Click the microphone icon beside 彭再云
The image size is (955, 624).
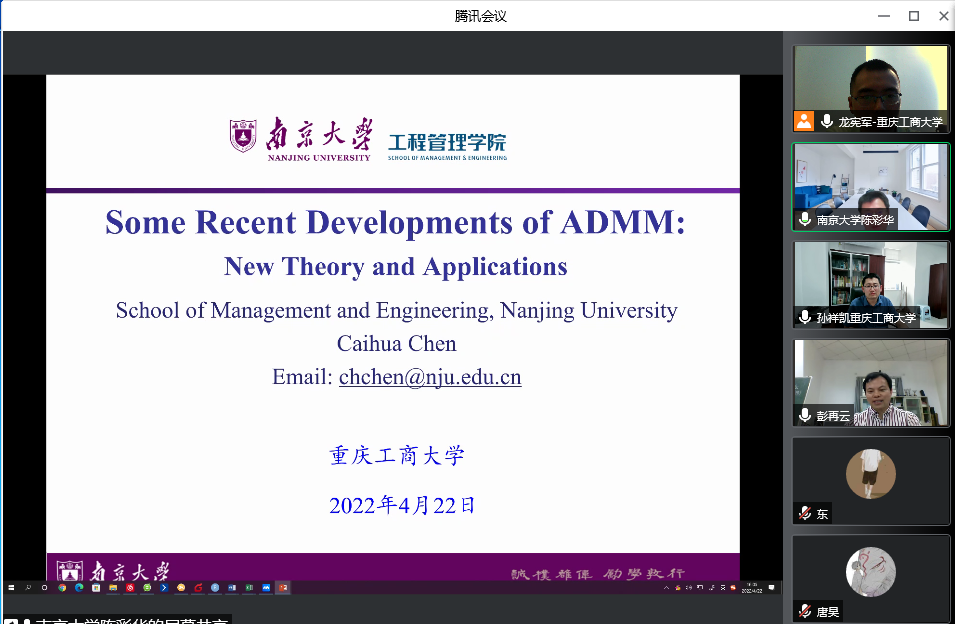point(805,415)
